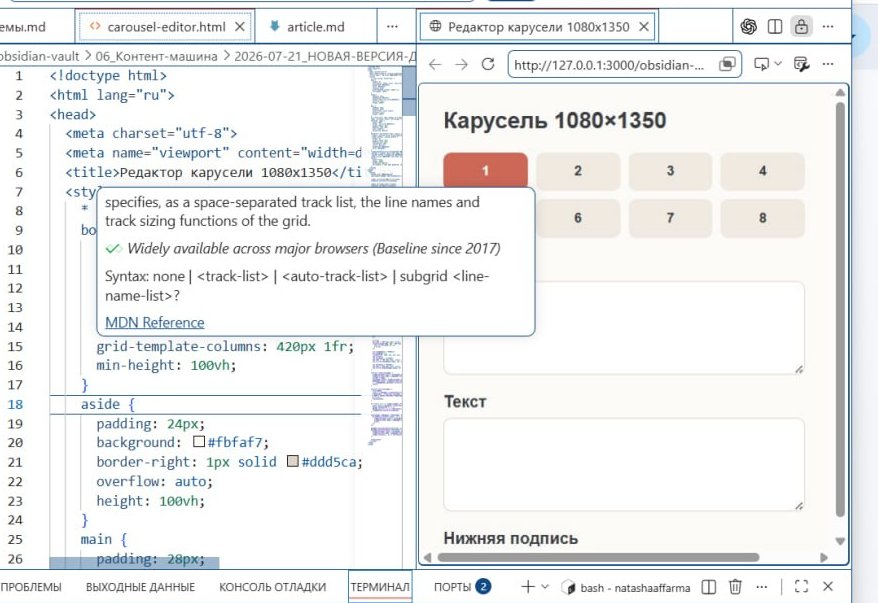Click the preview vertical scrollbar thumb

(x=840, y=310)
